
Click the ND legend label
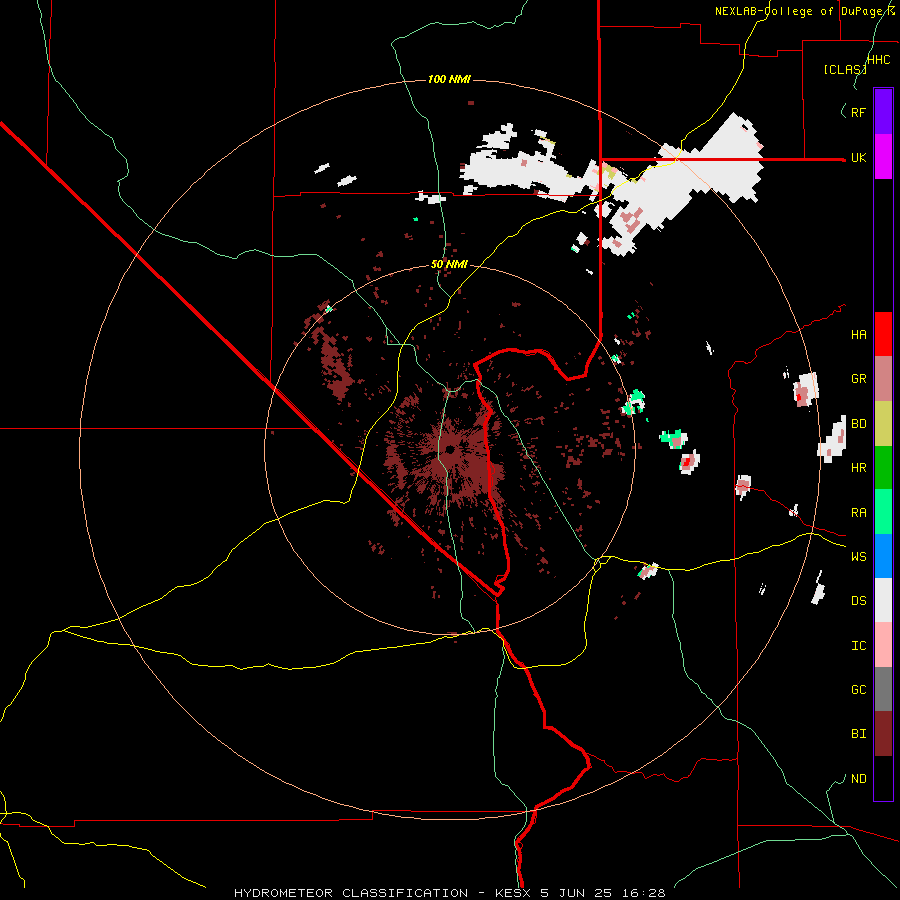[x=858, y=778]
